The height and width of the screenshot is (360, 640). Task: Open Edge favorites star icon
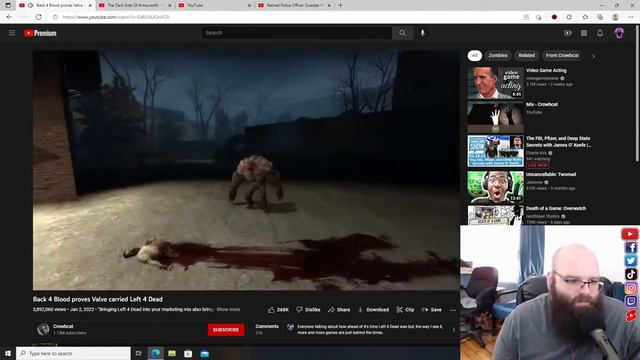coord(585,17)
